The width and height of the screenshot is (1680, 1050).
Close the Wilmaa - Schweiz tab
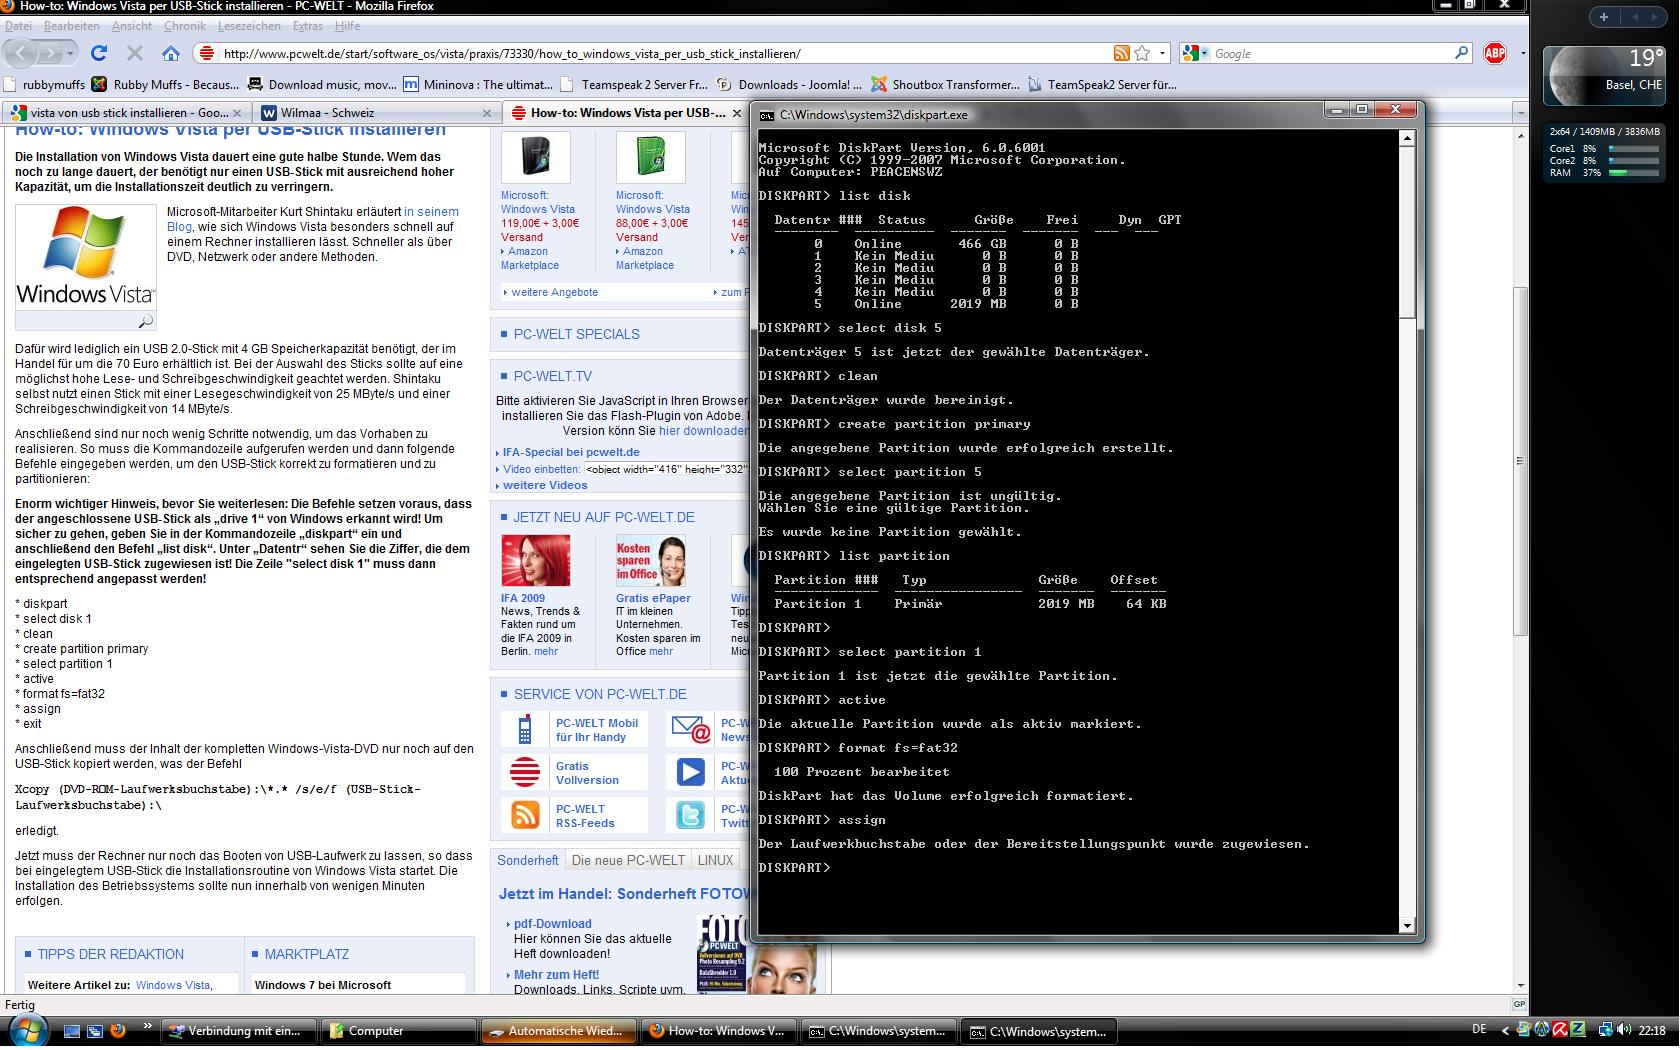coord(487,113)
